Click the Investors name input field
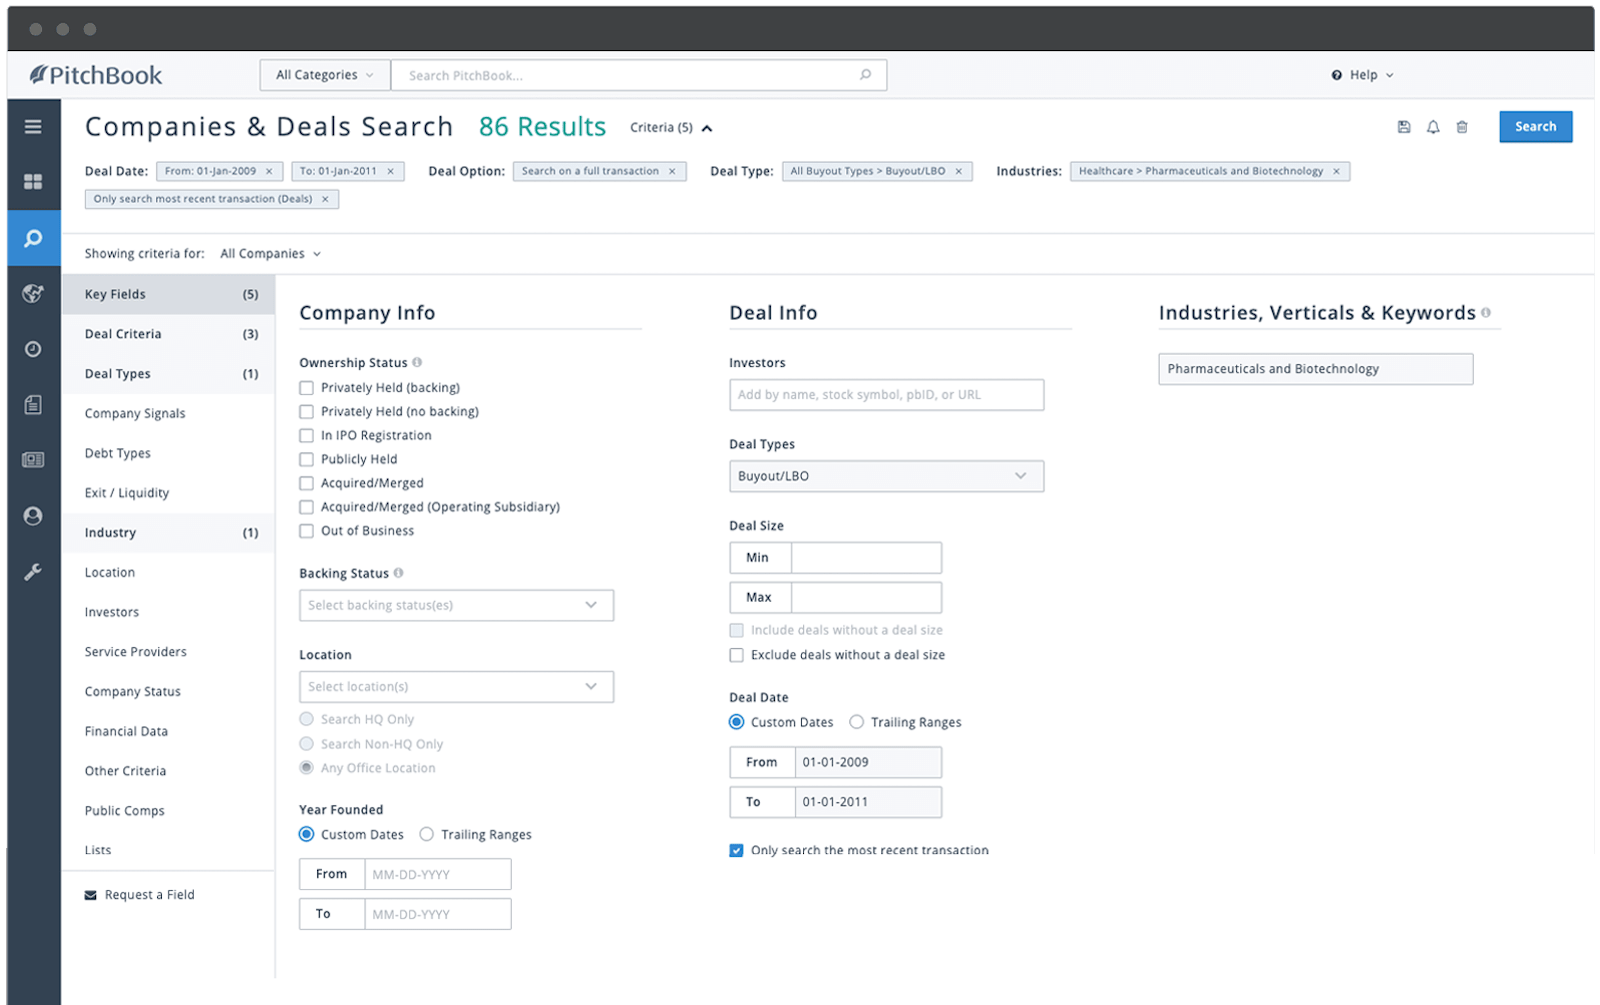This screenshot has height=1005, width=1600. pos(886,395)
